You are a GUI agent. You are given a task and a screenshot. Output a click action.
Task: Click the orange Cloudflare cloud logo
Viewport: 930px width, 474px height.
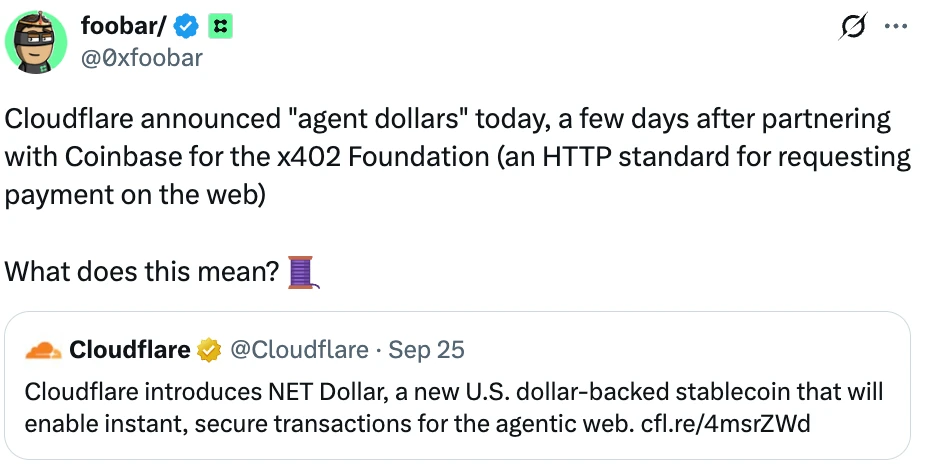click(42, 350)
